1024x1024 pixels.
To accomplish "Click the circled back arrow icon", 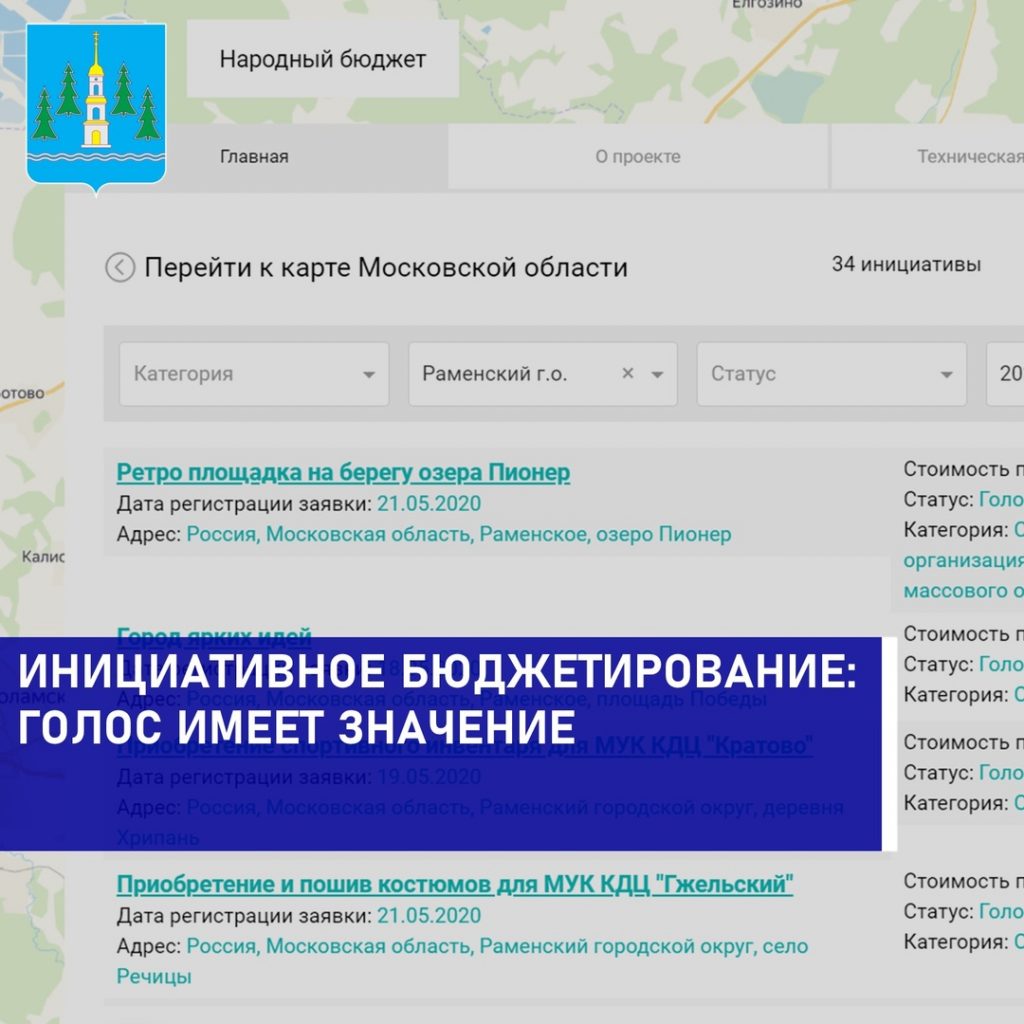I will [x=120, y=268].
